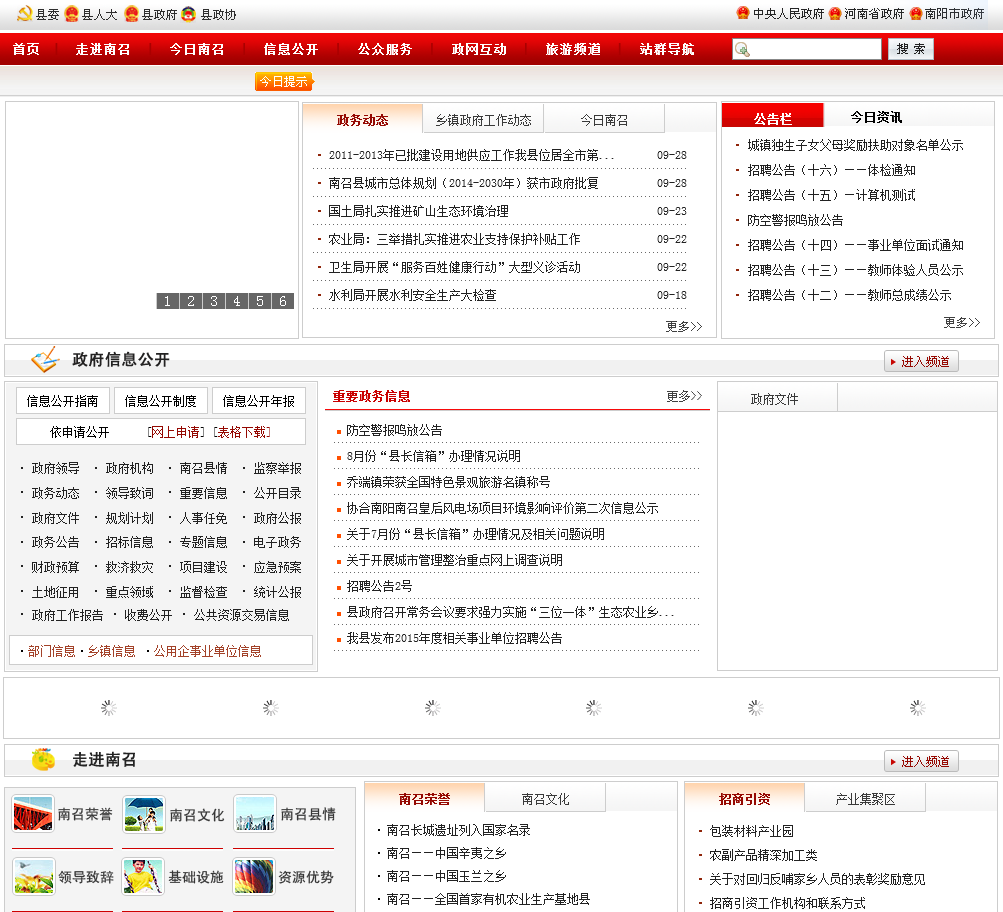Open the 领导致辞 thumbnail image

pos(33,876)
